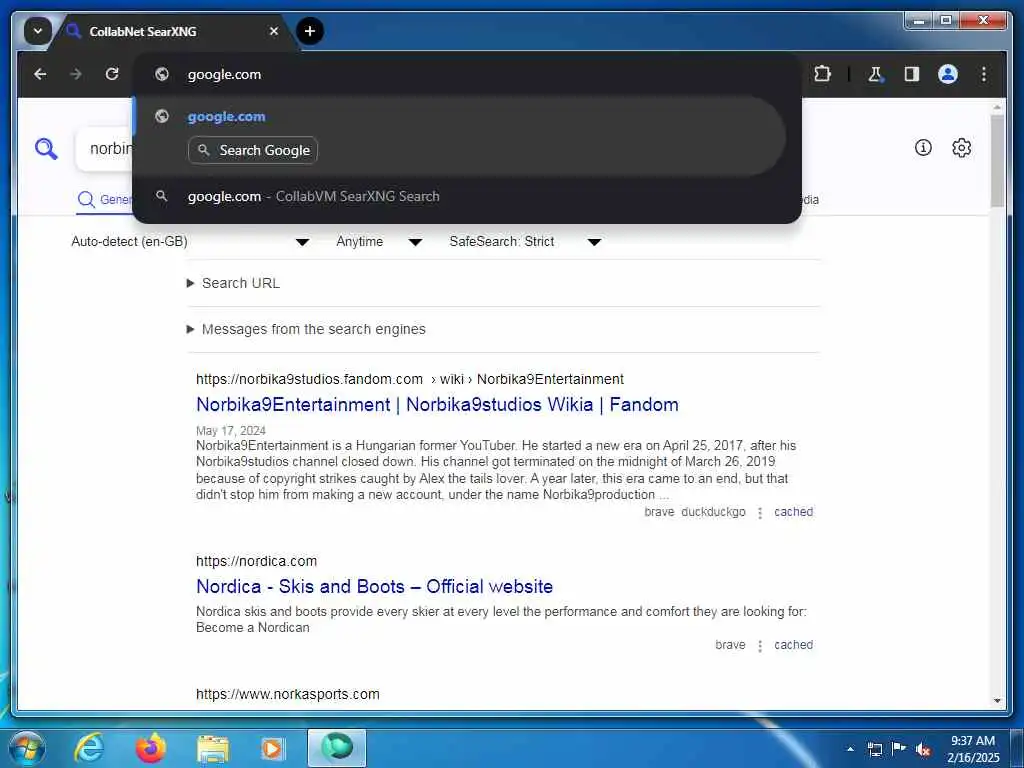Open Nordica Skis and Boots result
1024x768 pixels.
pyautogui.click(x=374, y=586)
